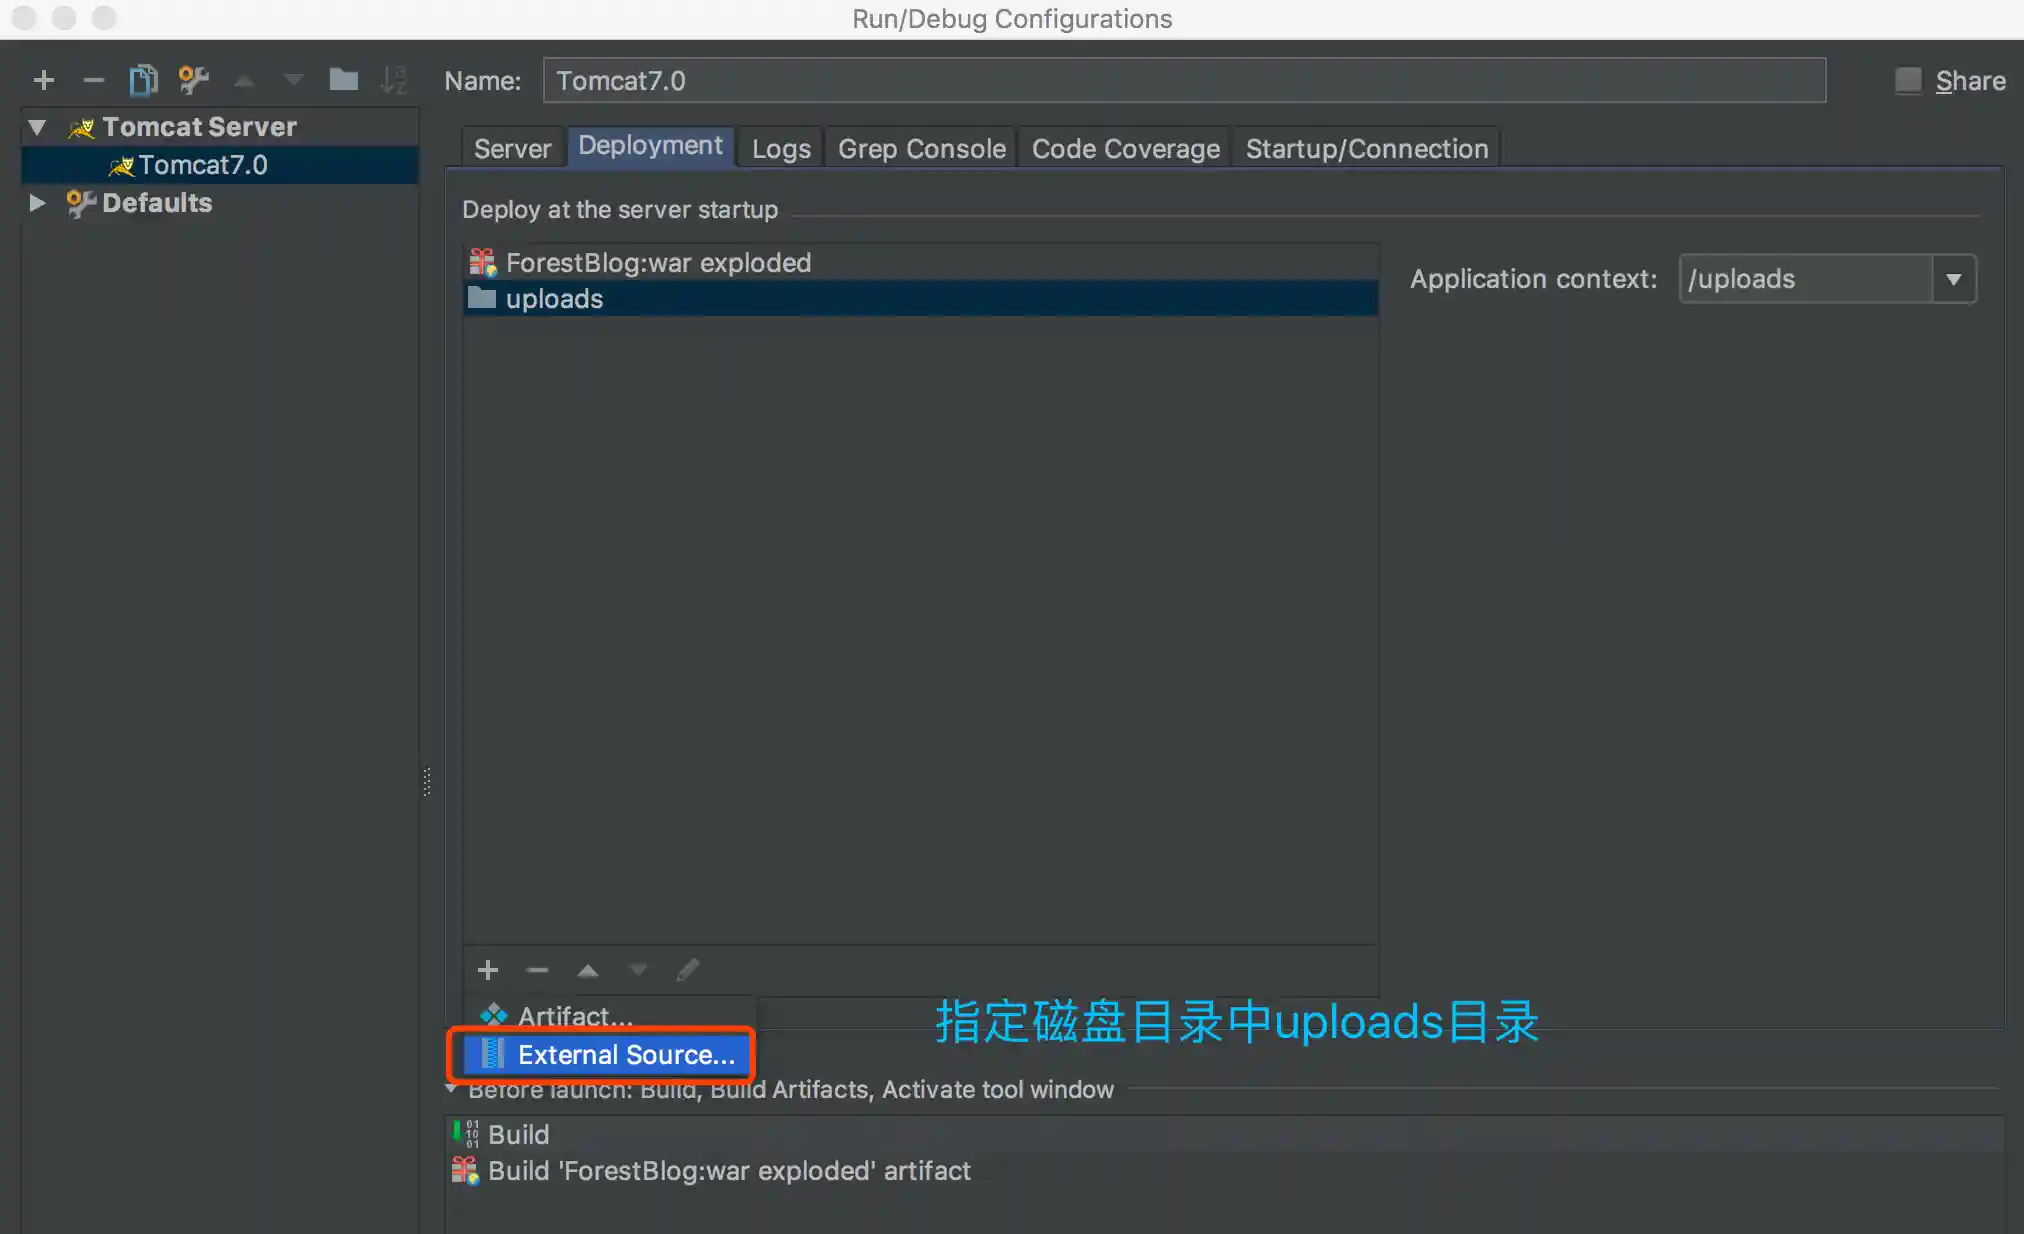Choose Artifact... from the popup menu
2024x1234 pixels.
pyautogui.click(x=575, y=1016)
